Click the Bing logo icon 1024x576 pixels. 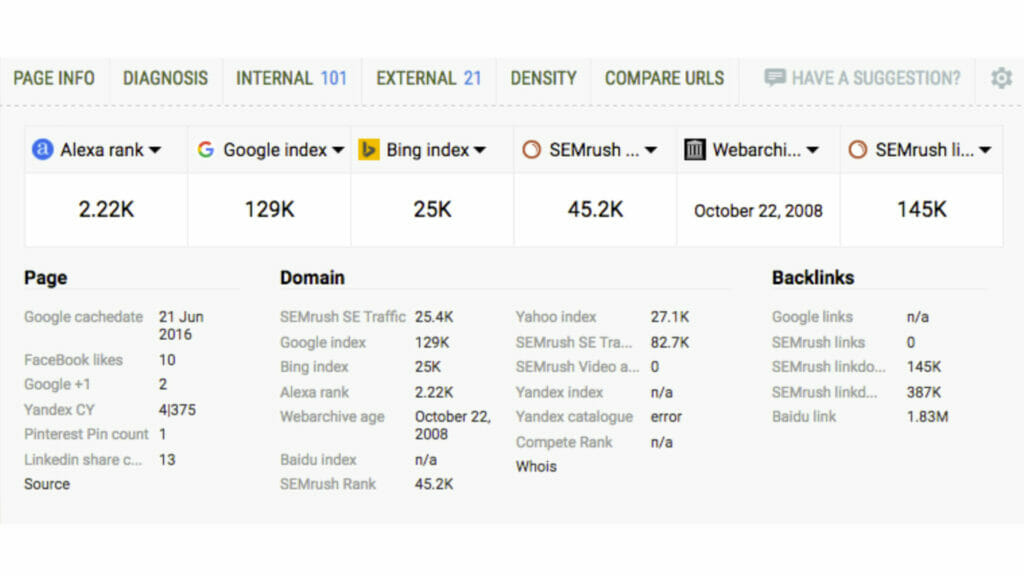click(x=369, y=150)
